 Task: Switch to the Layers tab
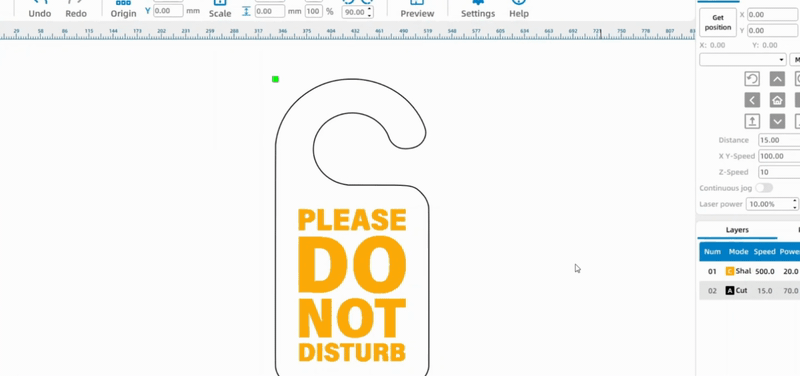[737, 230]
